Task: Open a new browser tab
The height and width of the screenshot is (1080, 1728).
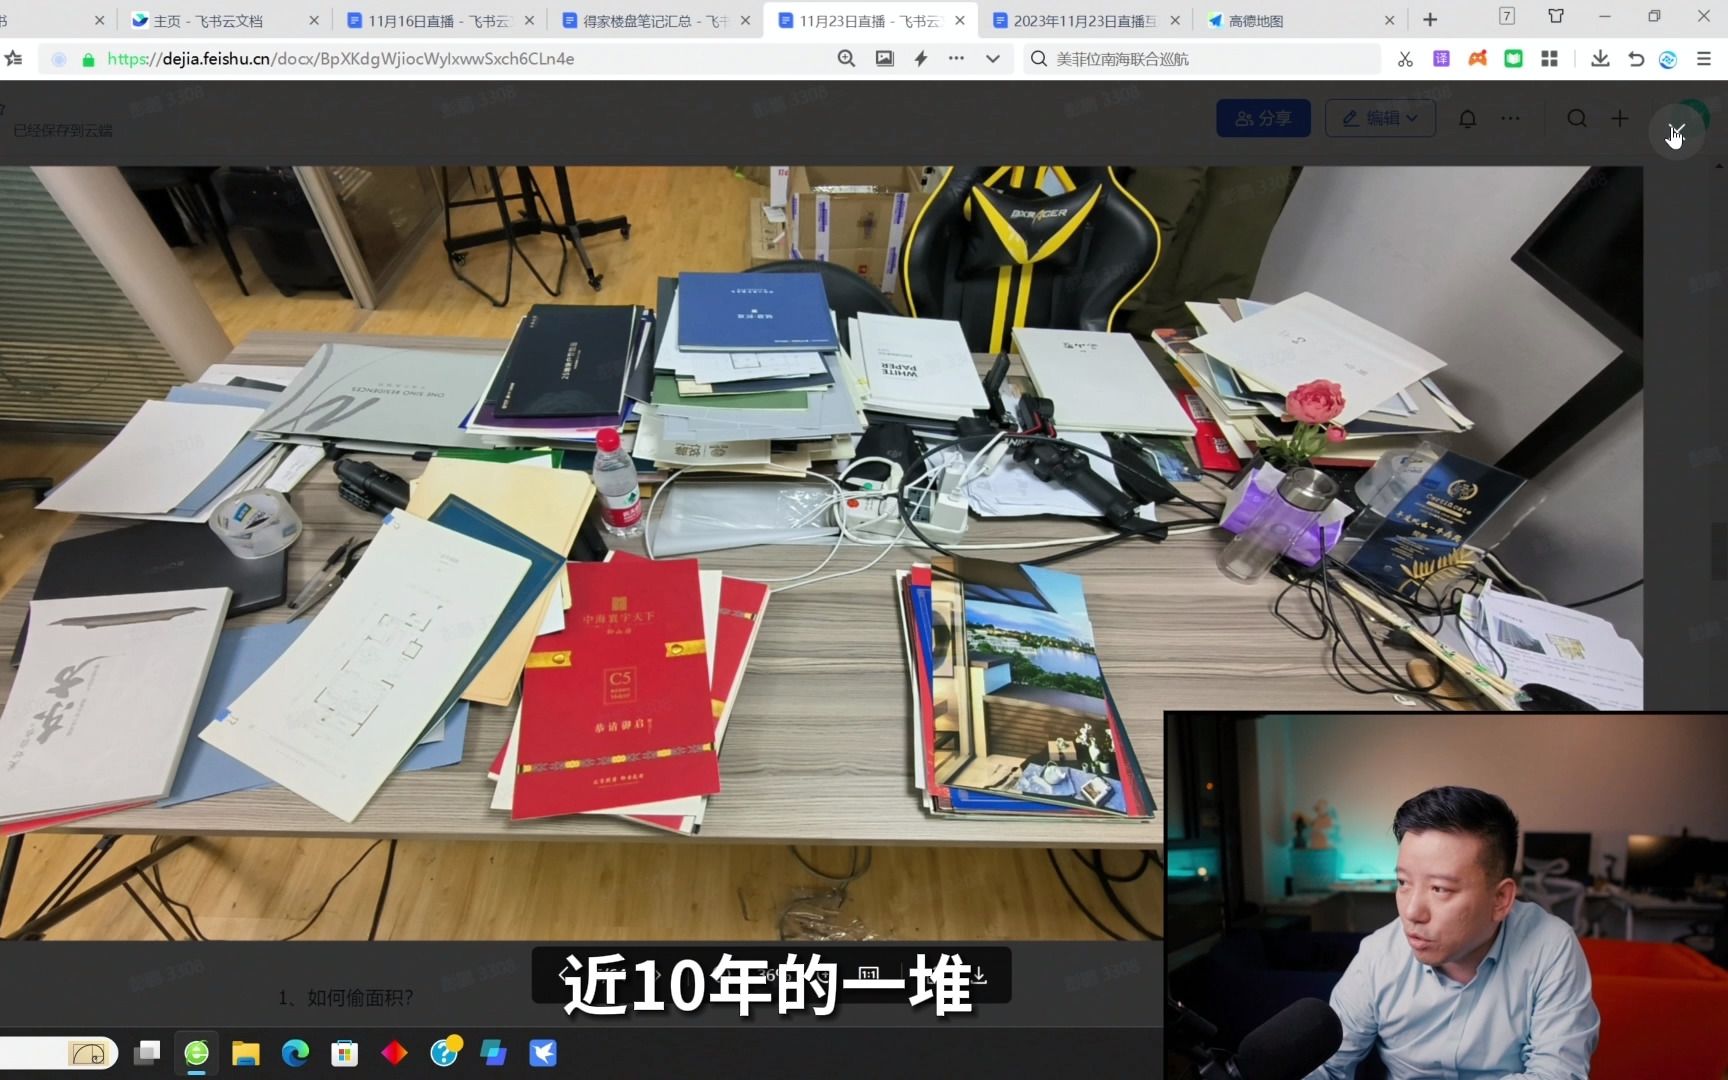Action: pos(1430,20)
